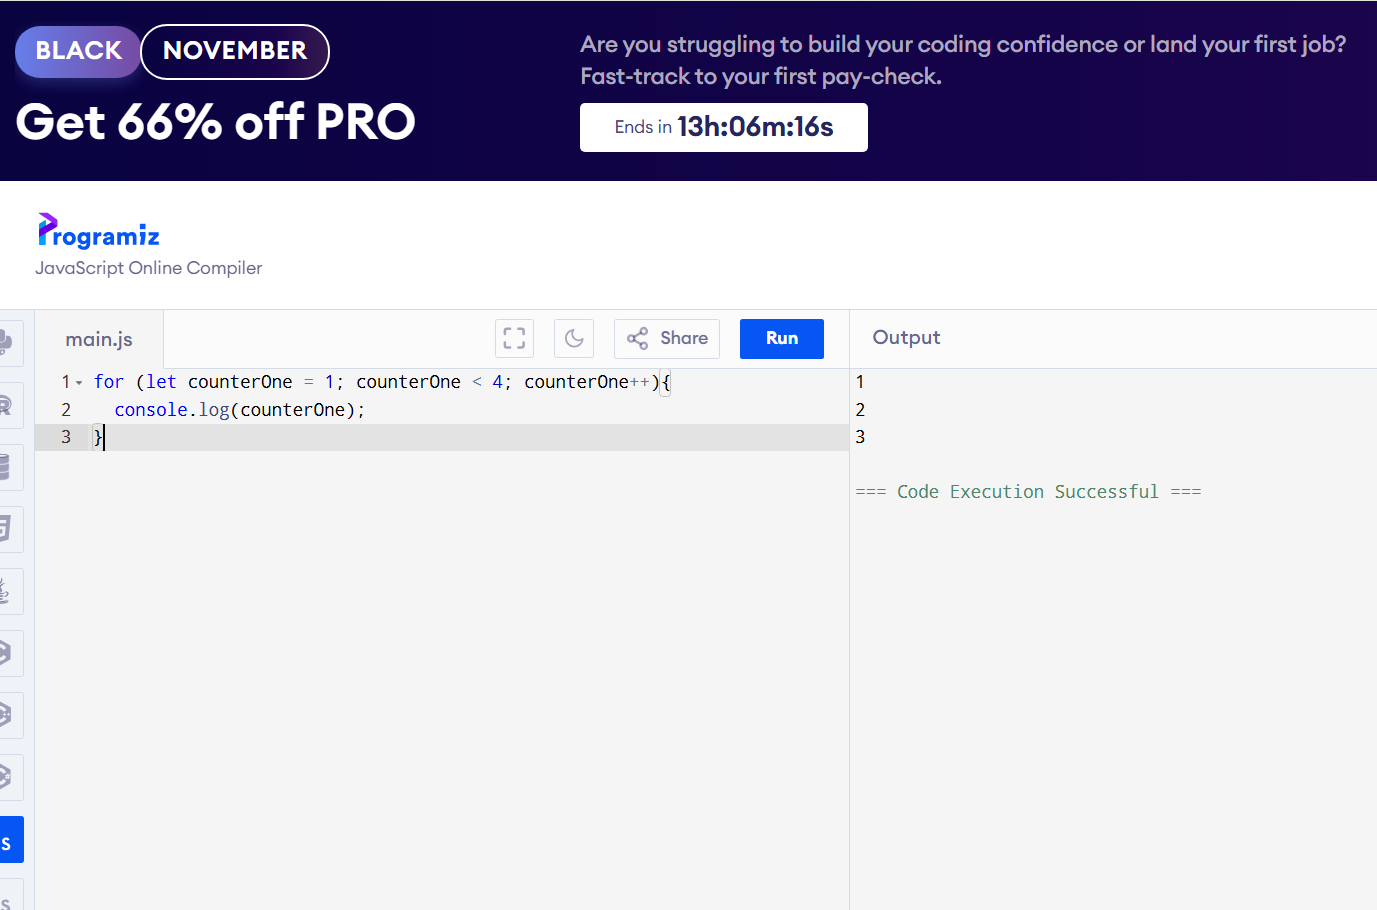Place cursor on console.log code line
Screen dimensions: 1377x910
coord(240,410)
